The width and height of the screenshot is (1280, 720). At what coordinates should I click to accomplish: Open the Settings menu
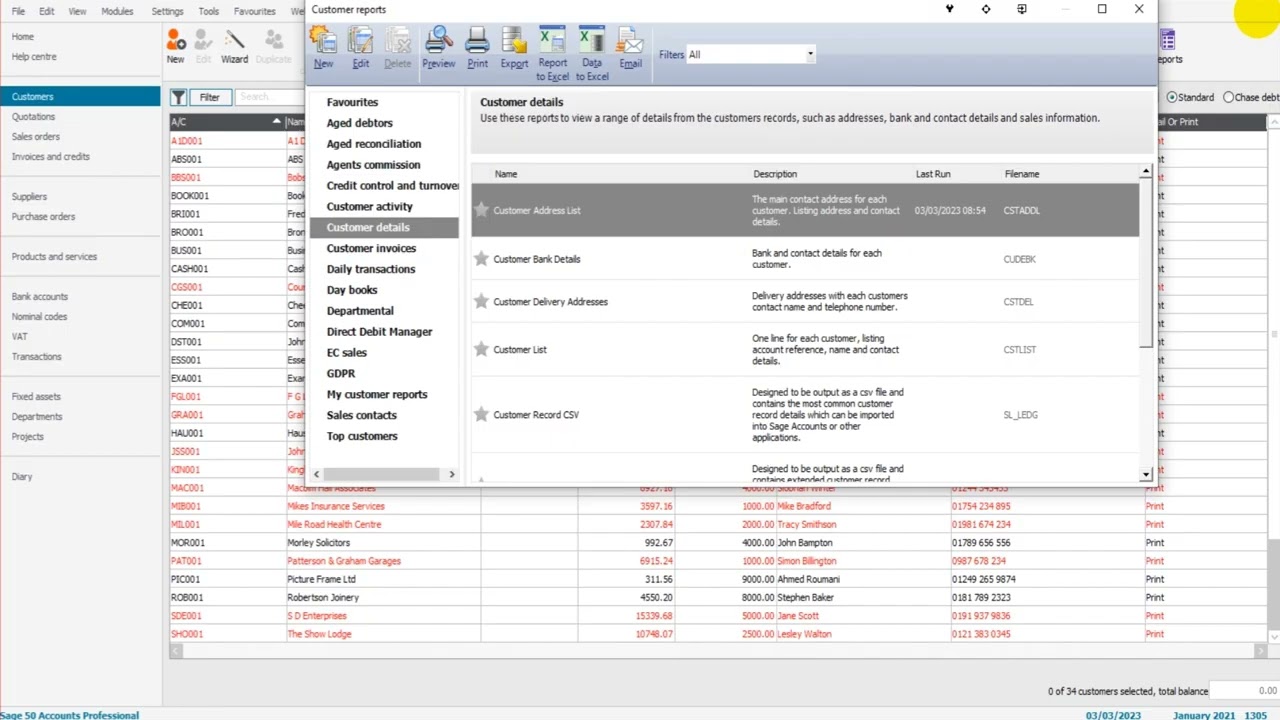tap(167, 11)
